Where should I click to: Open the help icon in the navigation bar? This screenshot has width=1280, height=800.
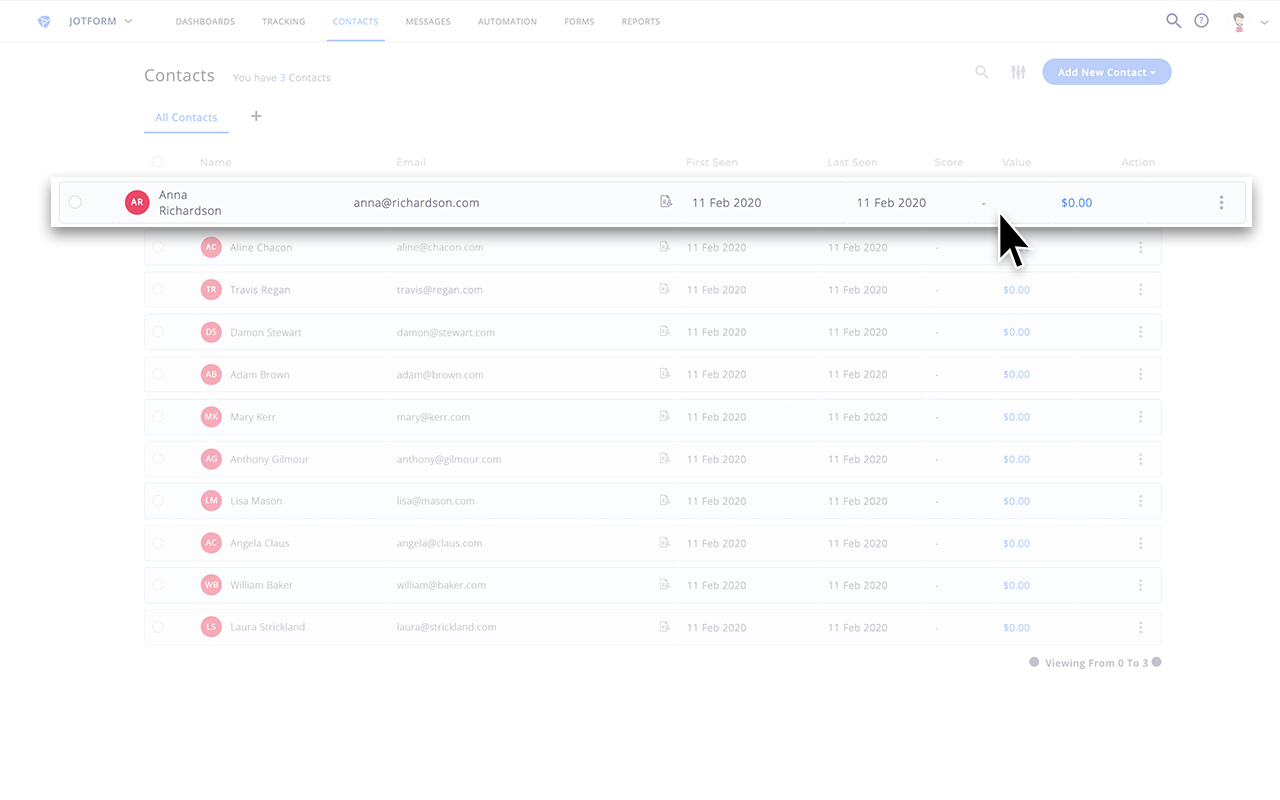tap(1201, 20)
